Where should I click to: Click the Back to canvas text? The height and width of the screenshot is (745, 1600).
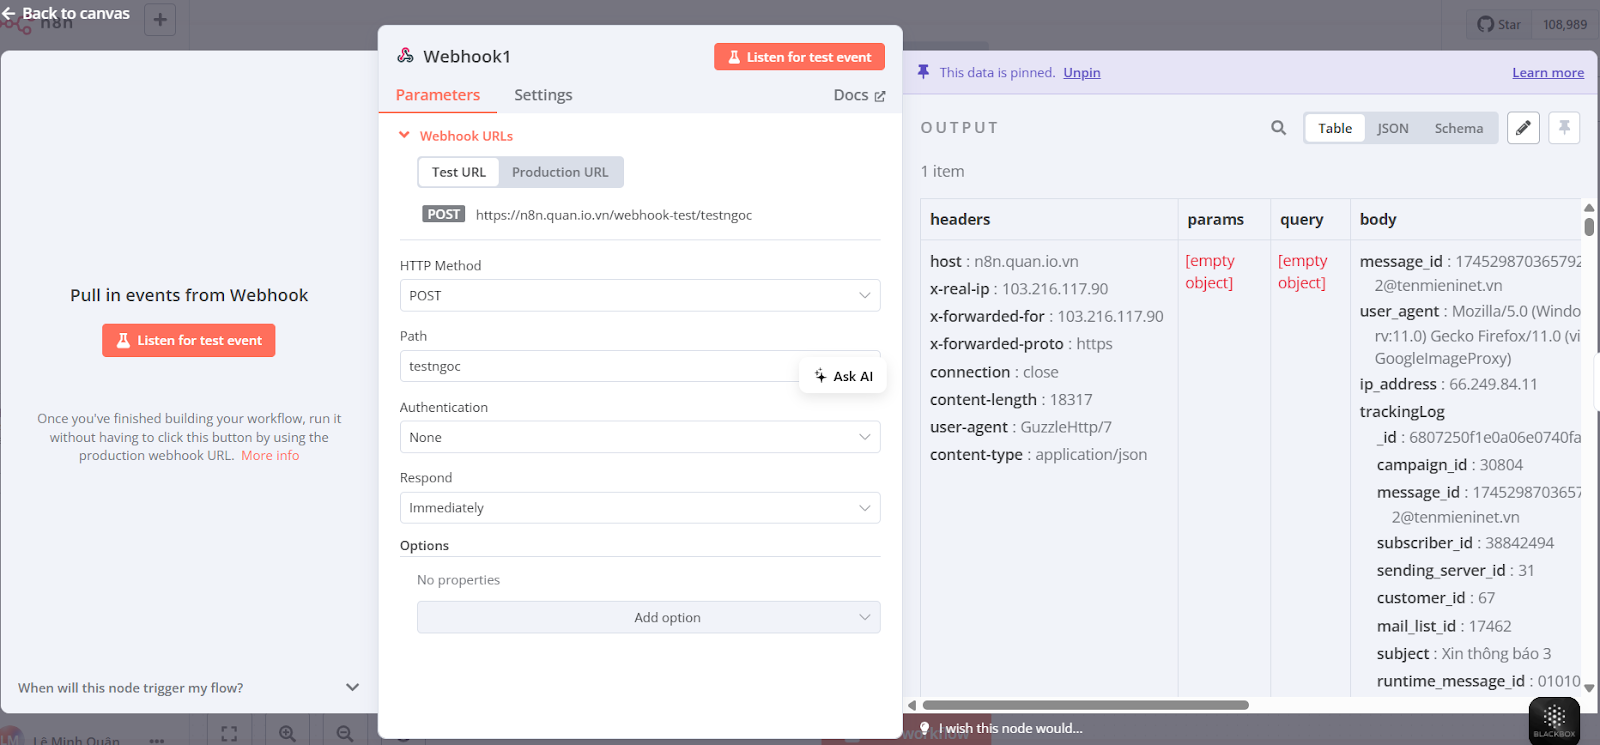click(x=76, y=13)
